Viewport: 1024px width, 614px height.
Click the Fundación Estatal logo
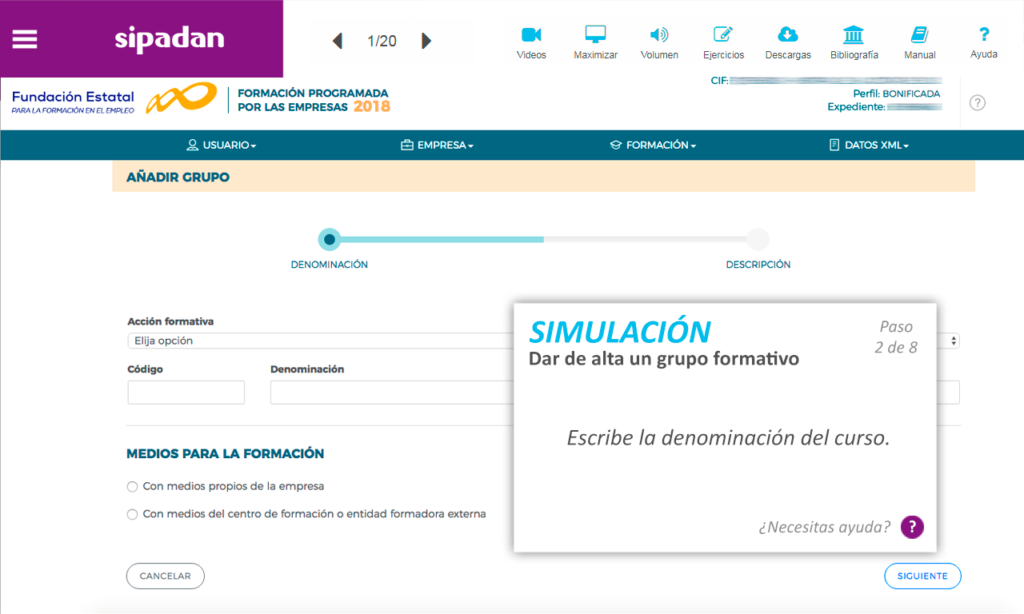(114, 99)
